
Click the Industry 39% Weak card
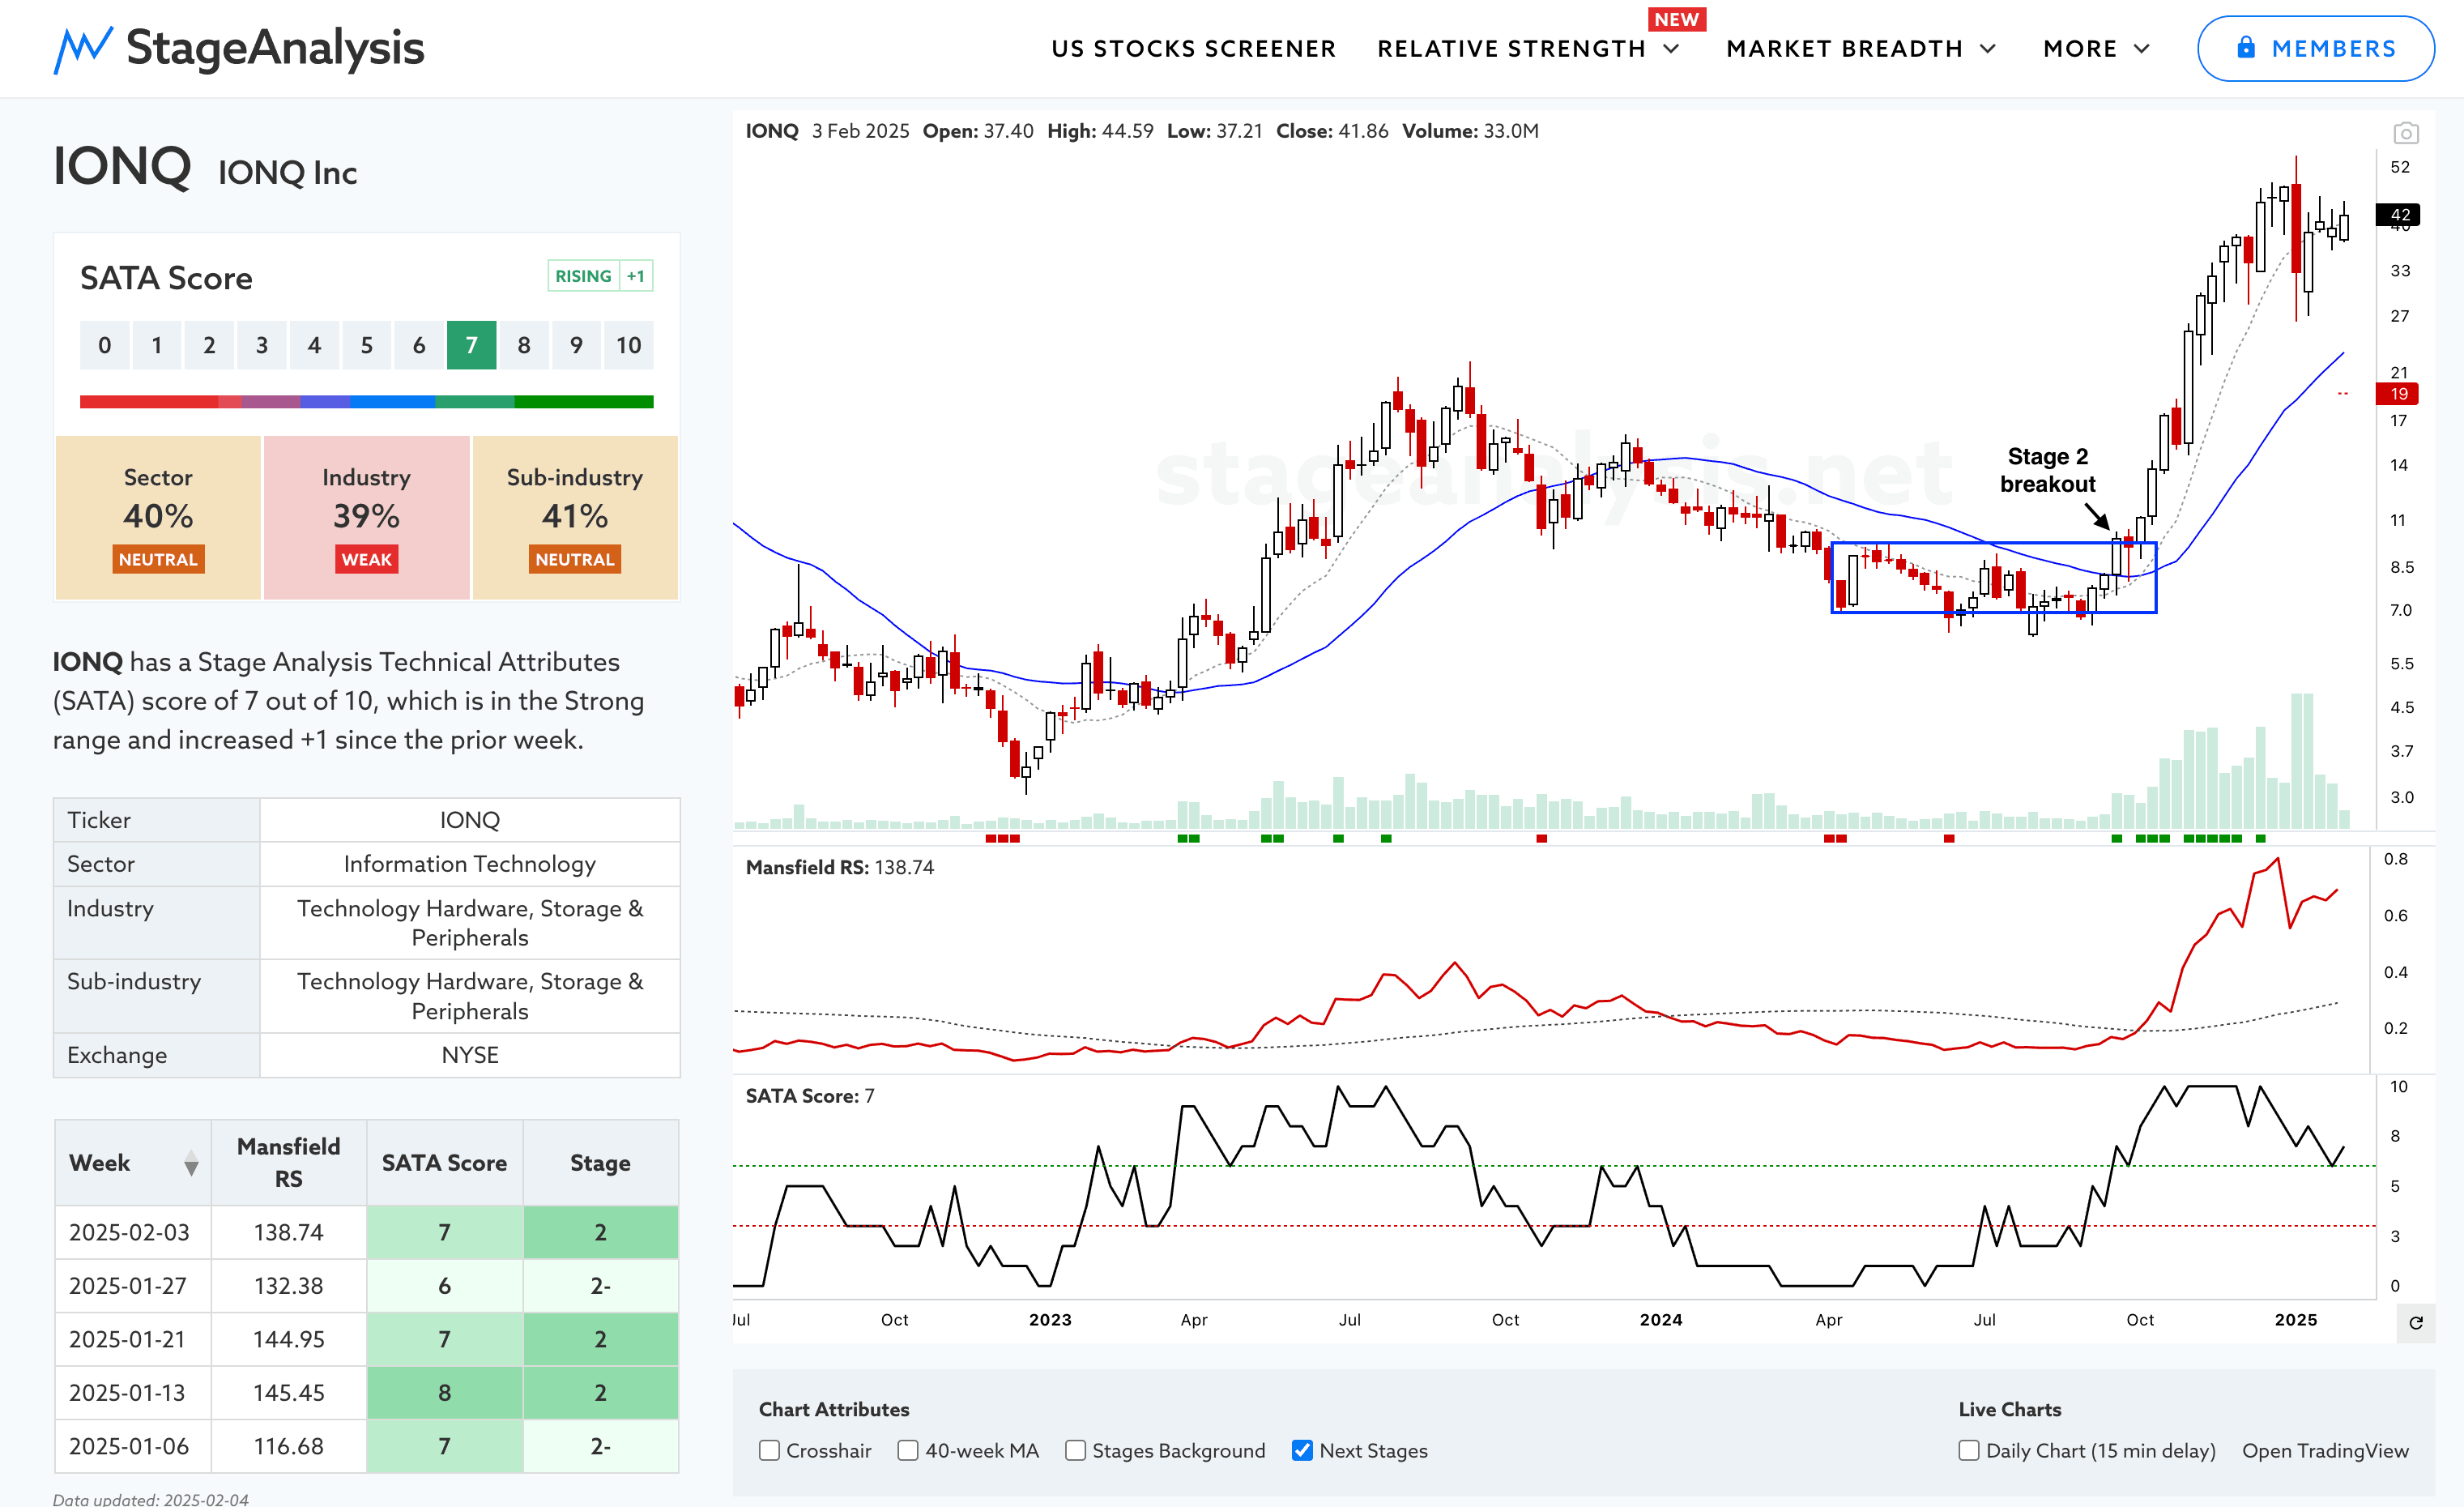point(366,517)
